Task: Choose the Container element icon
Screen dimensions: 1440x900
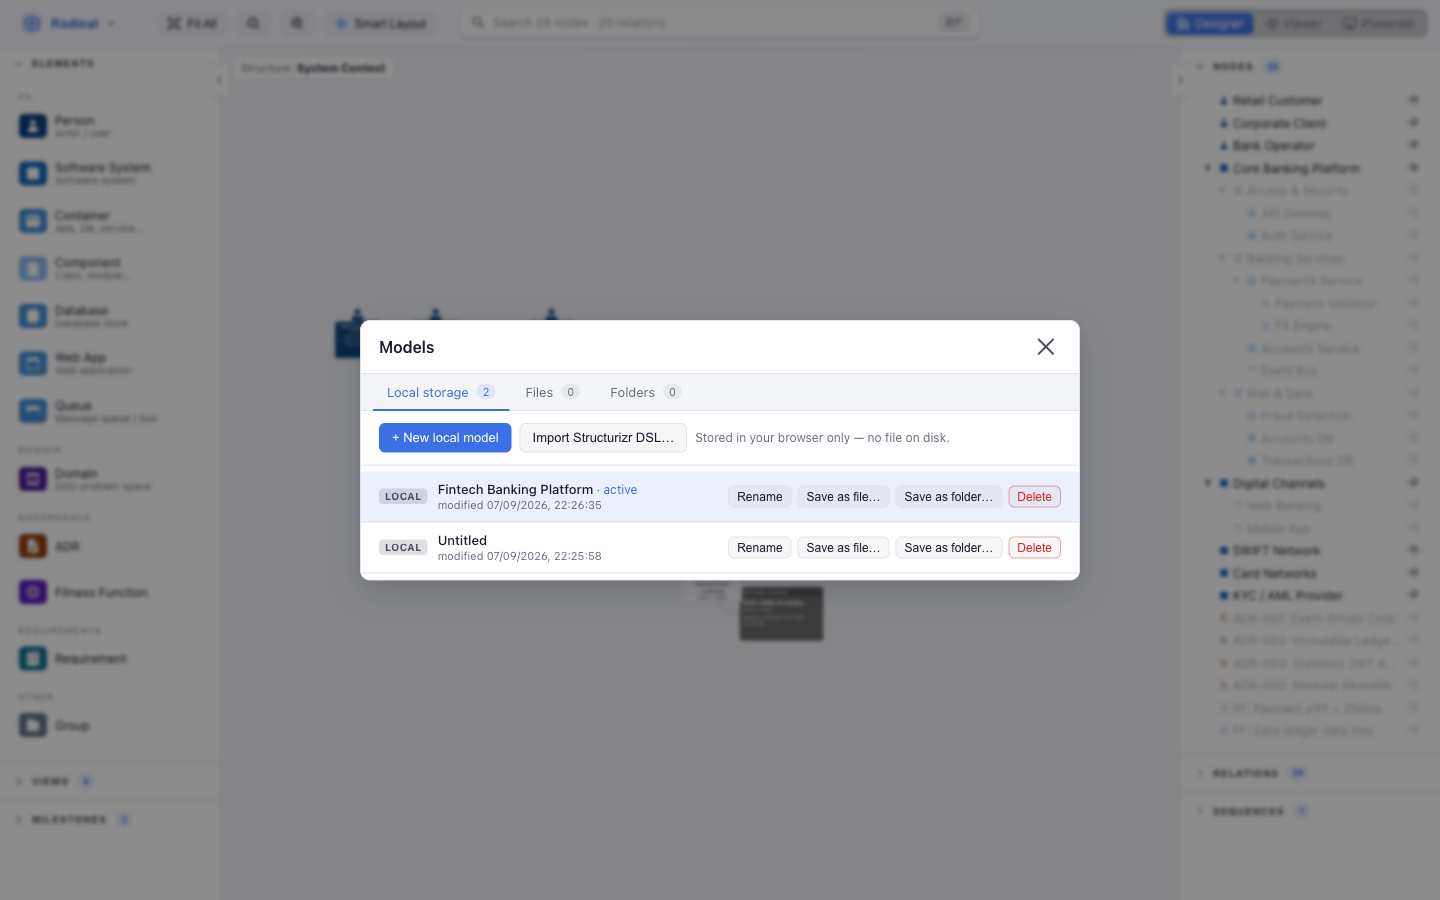Action: click(x=33, y=221)
